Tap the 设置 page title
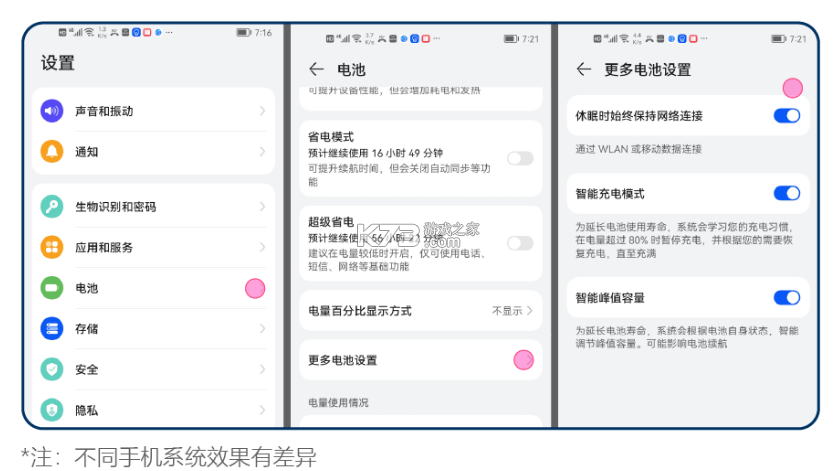 (x=58, y=63)
